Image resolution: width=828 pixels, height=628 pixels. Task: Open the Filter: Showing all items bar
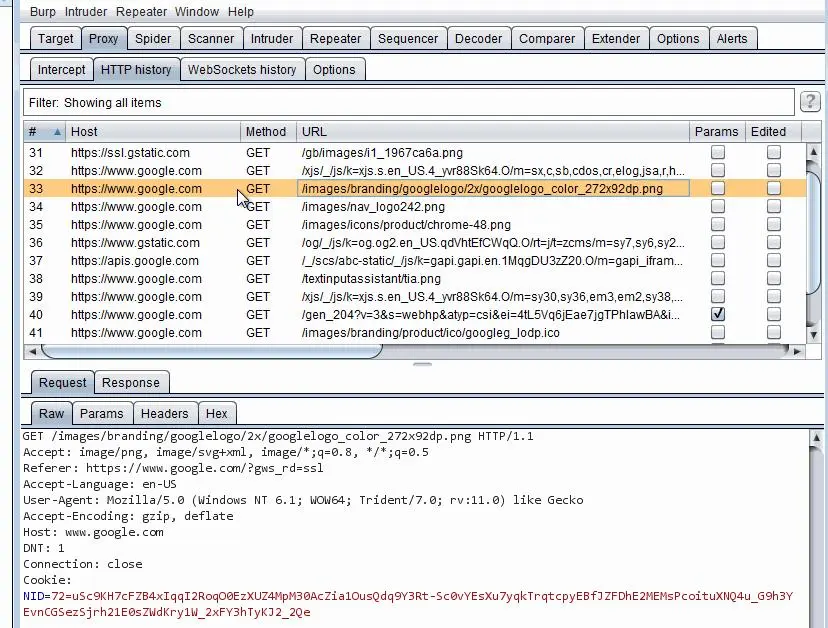[x=409, y=102]
